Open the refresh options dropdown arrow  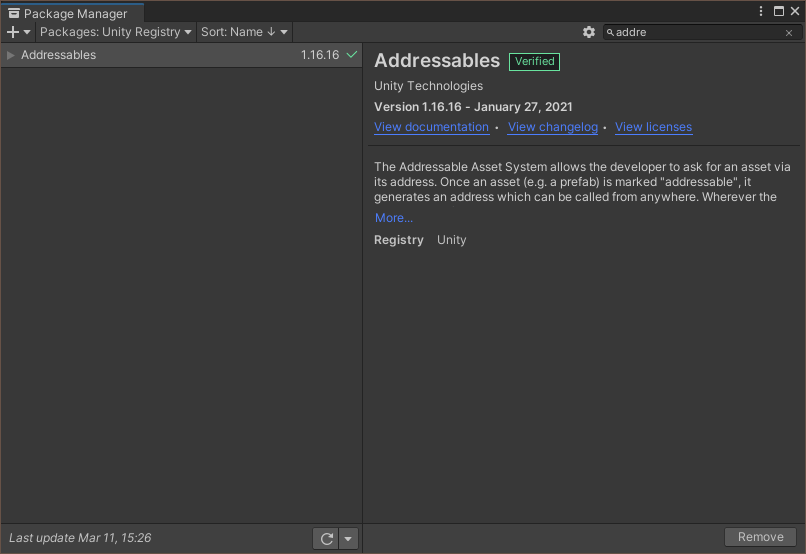point(348,539)
